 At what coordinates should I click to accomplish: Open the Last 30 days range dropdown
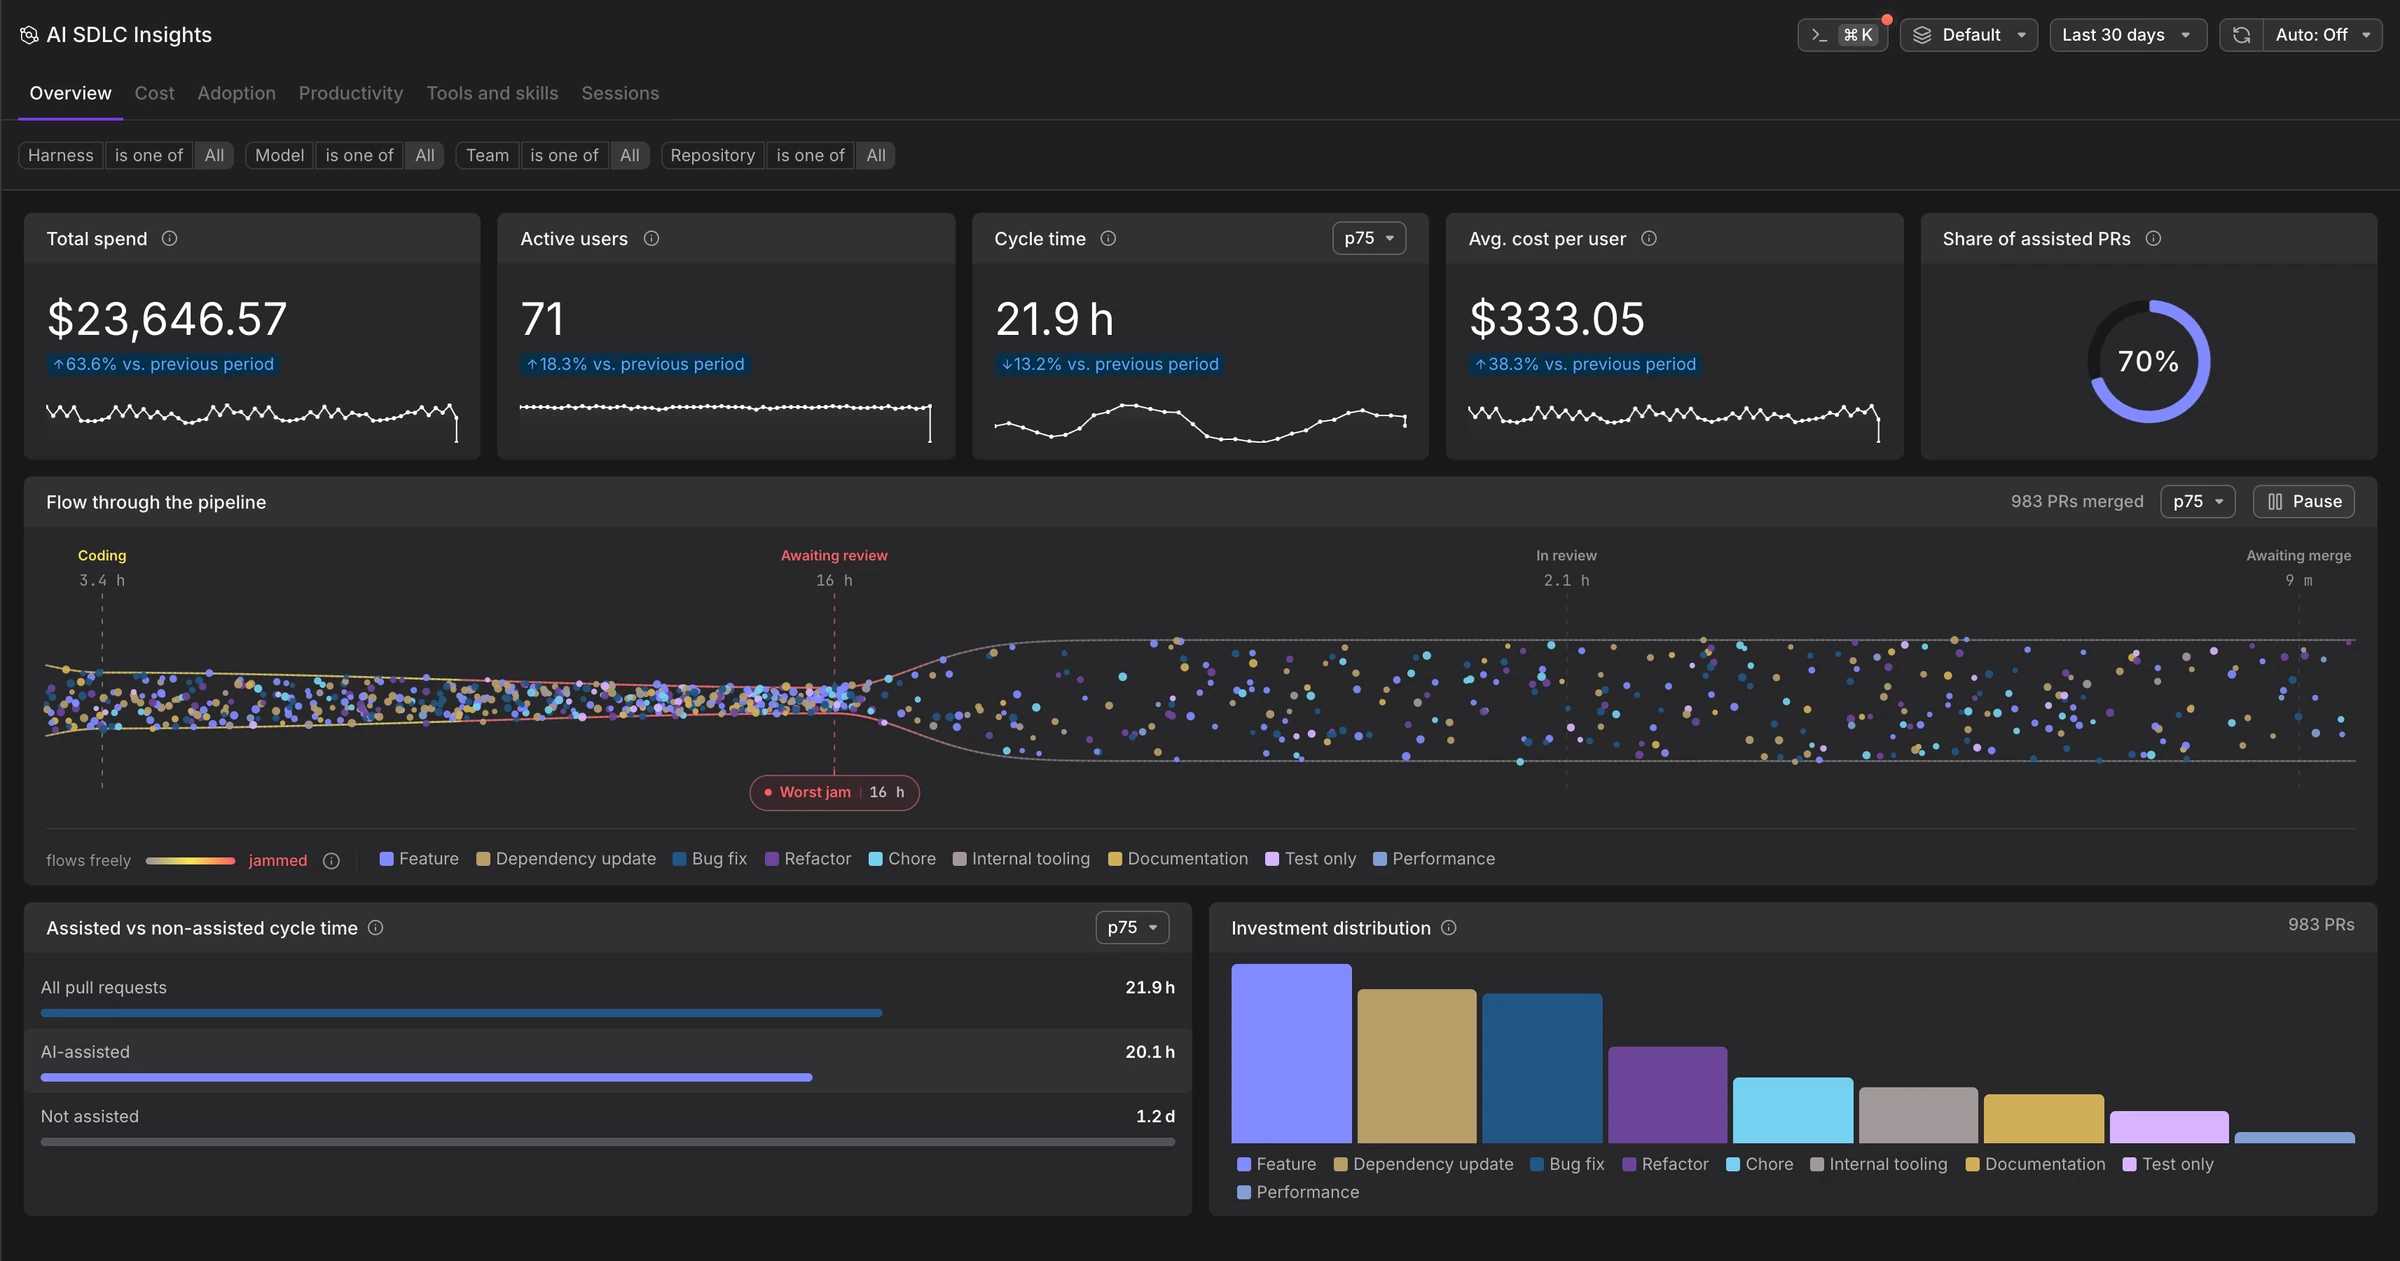click(x=2127, y=35)
